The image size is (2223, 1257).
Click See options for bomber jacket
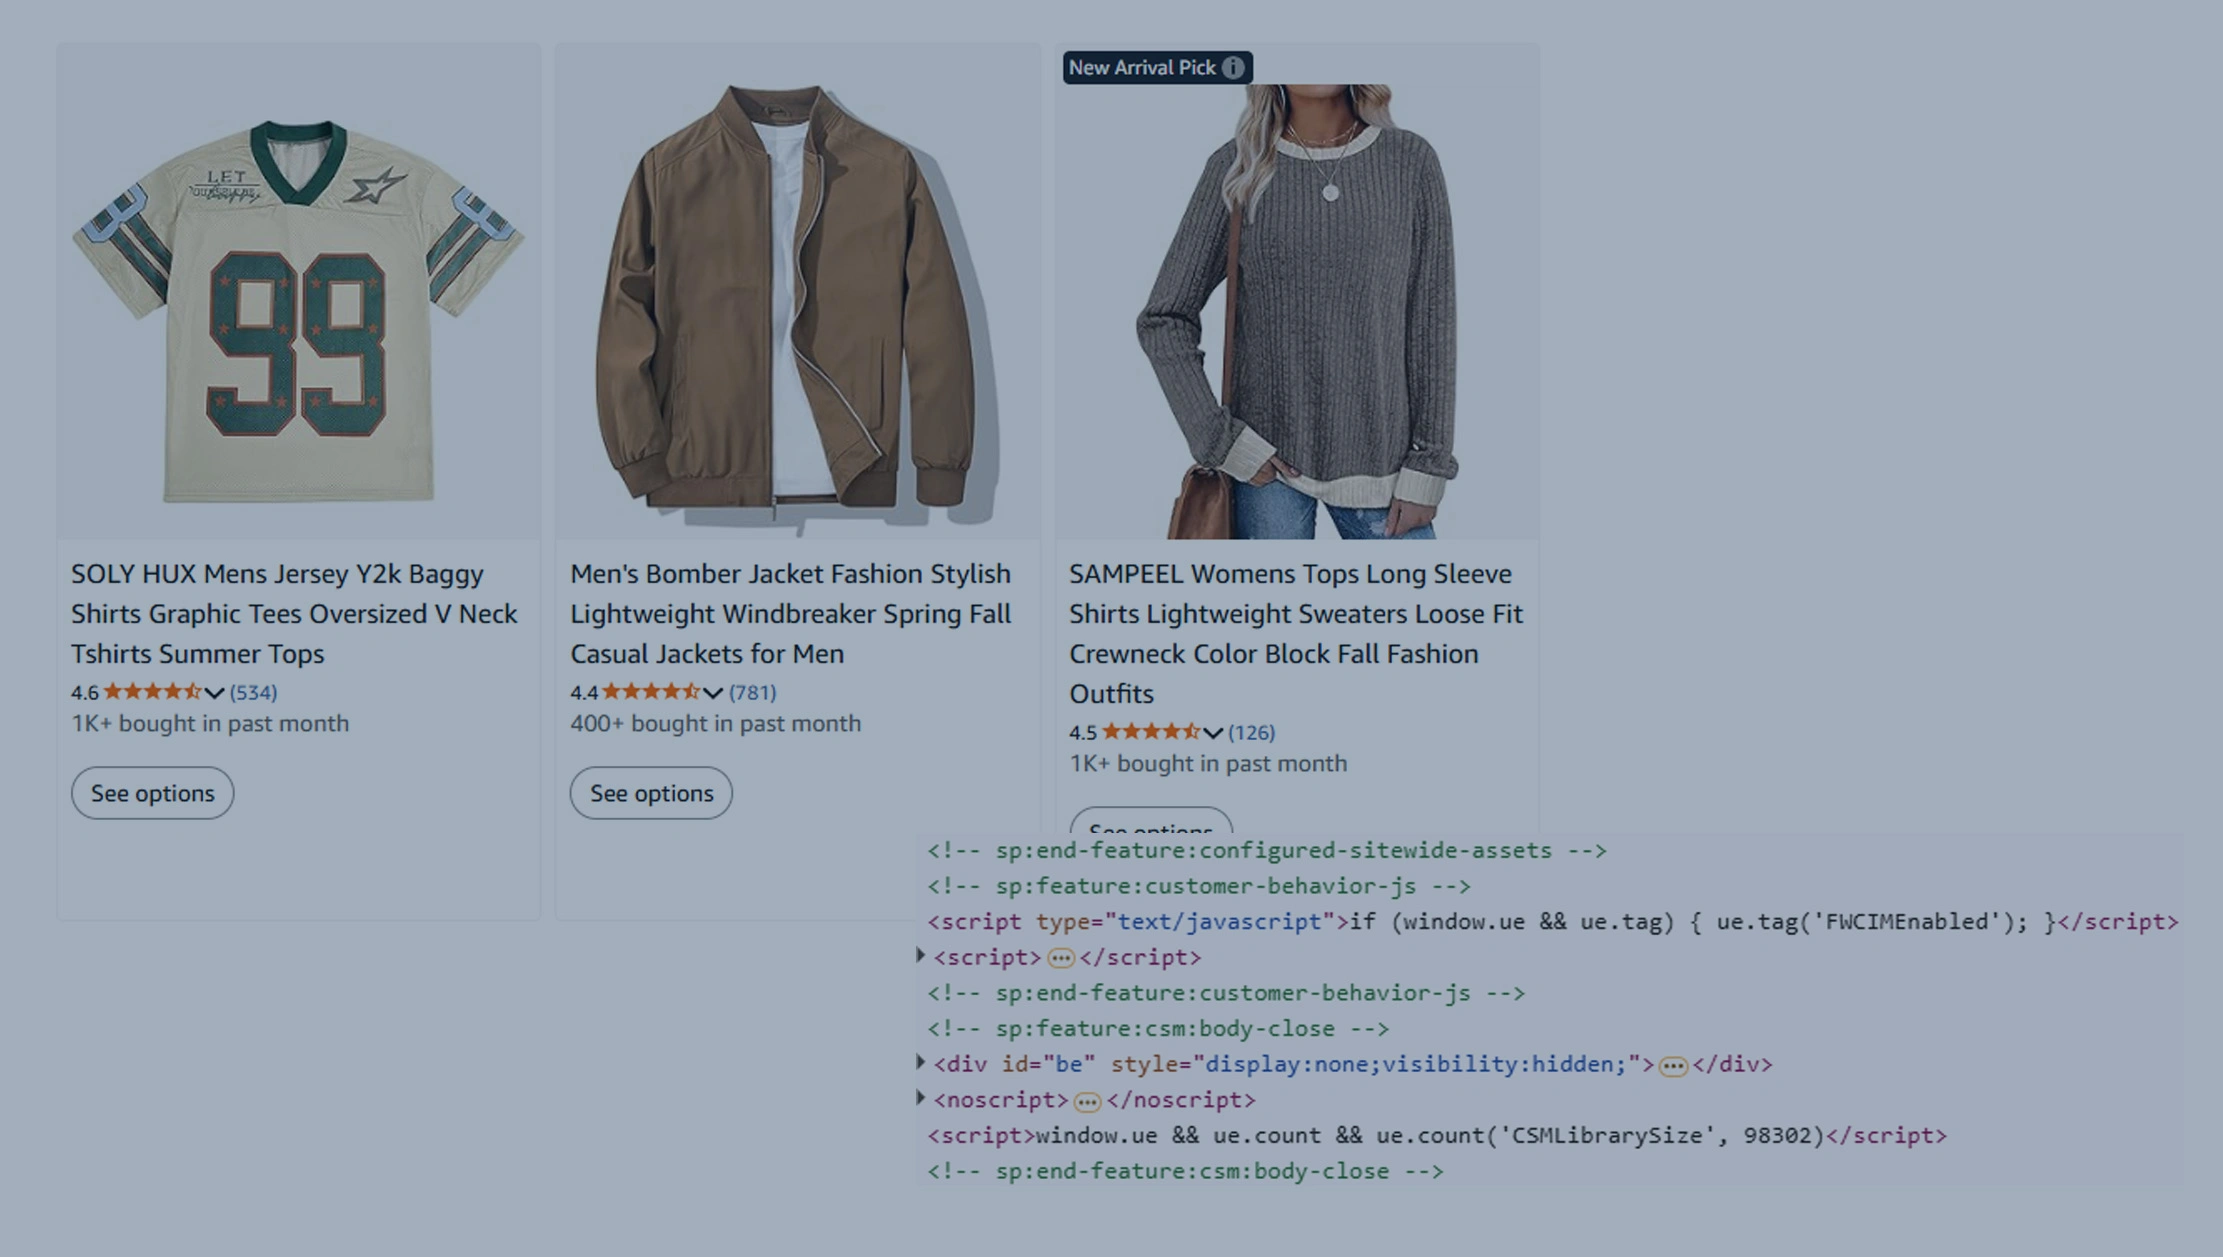point(651,793)
